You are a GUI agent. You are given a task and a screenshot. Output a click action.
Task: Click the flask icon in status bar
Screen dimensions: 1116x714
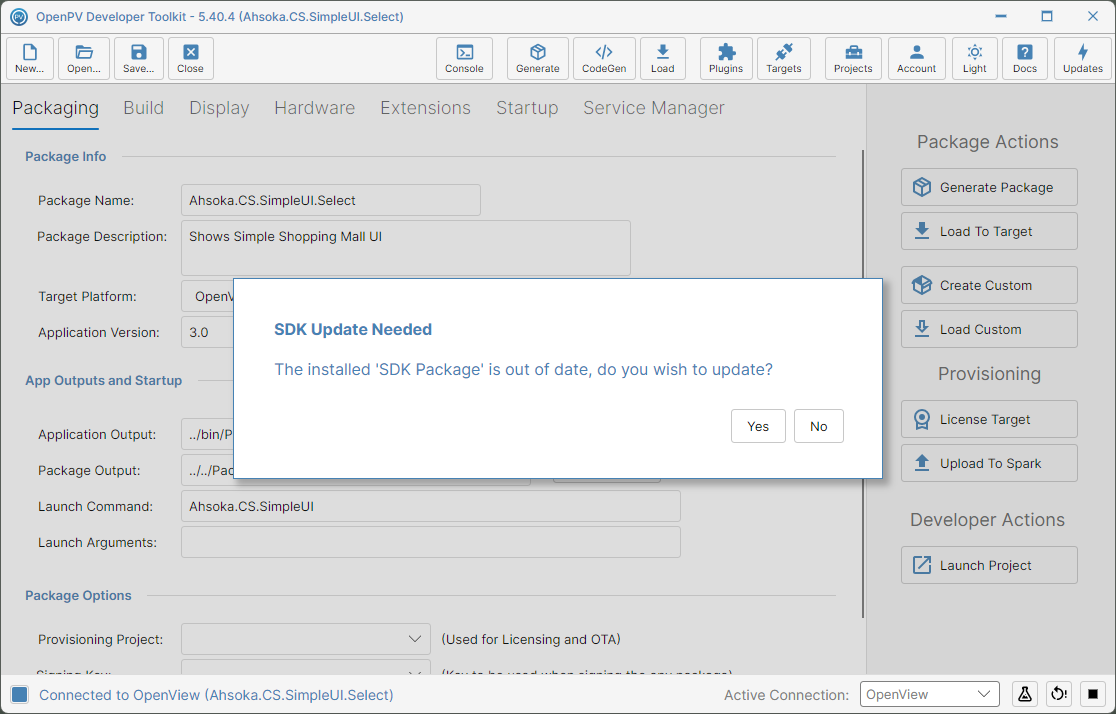[x=1024, y=693]
